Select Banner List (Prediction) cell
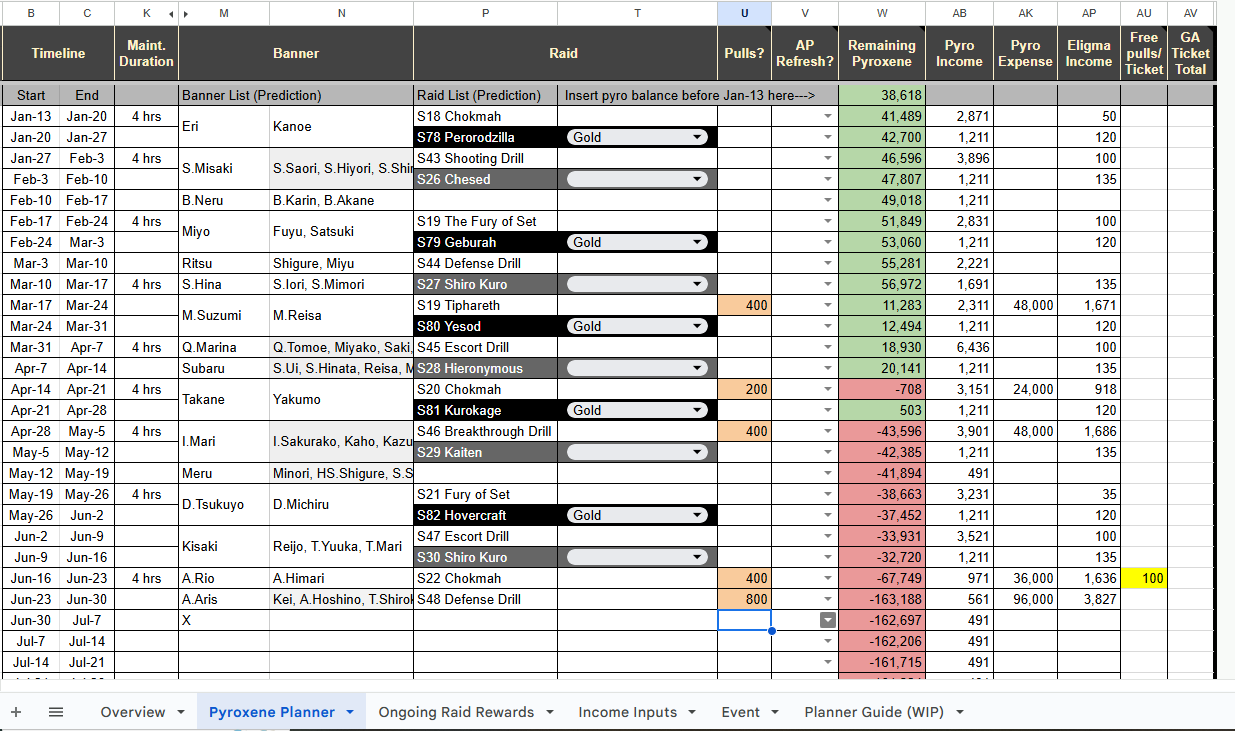Screen dimensions: 1235x731 pyautogui.click(x=296, y=95)
